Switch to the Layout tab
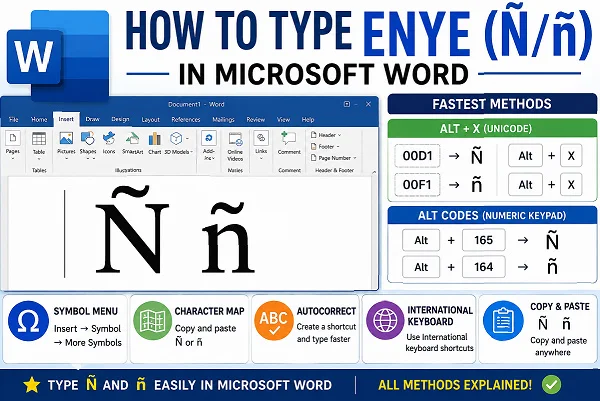Image resolution: width=600 pixels, height=401 pixels. point(150,120)
